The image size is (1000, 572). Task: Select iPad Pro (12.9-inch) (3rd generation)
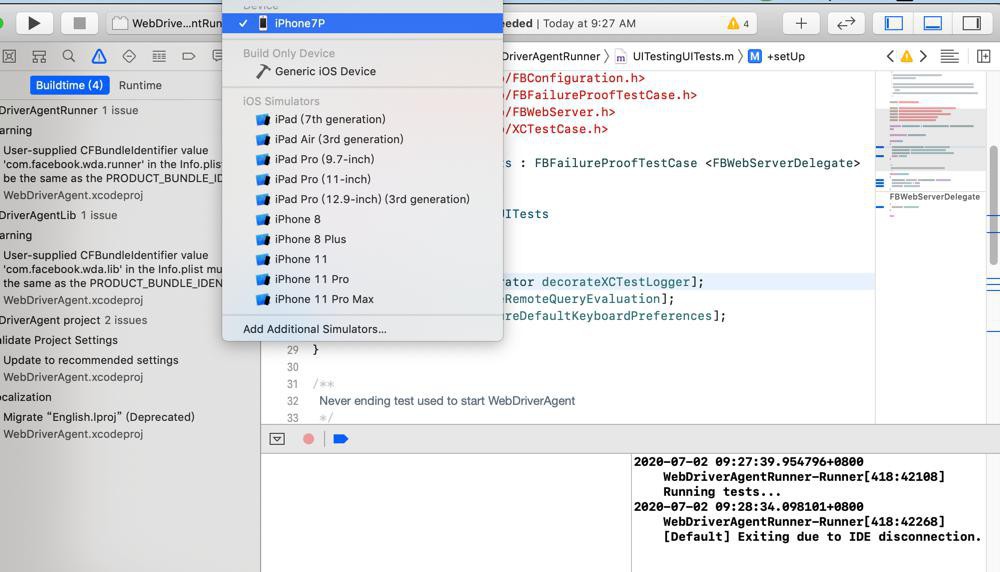tap(362, 199)
